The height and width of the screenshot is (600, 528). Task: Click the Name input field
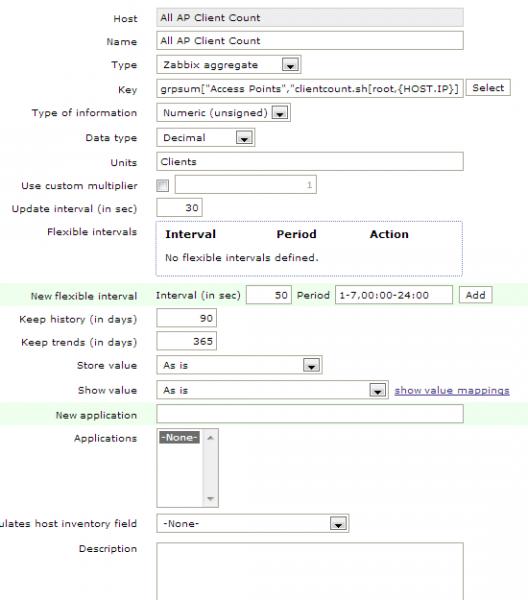[x=310, y=41]
